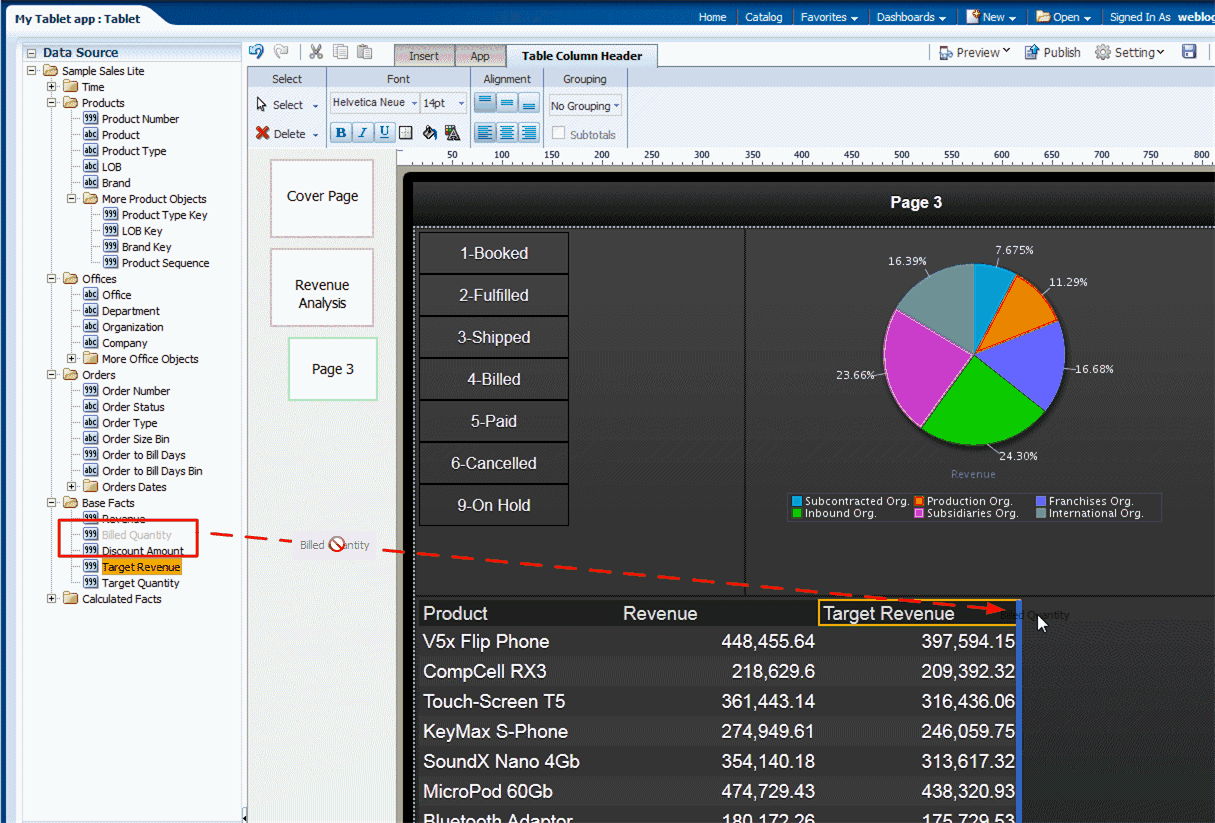The width and height of the screenshot is (1215, 823).
Task: Click the Order Status abc icon
Action: [90, 407]
